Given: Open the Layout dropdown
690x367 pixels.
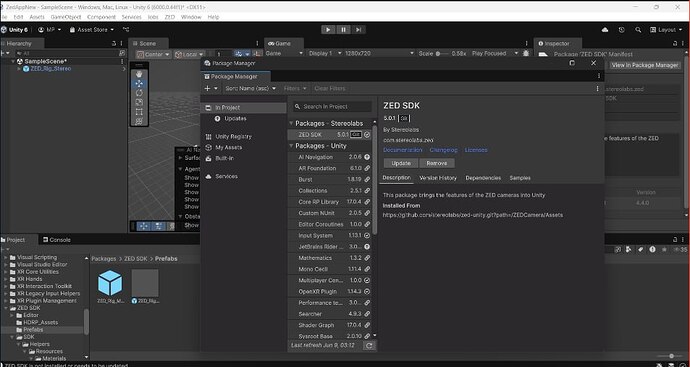Looking at the screenshot, I should click(x=666, y=30).
